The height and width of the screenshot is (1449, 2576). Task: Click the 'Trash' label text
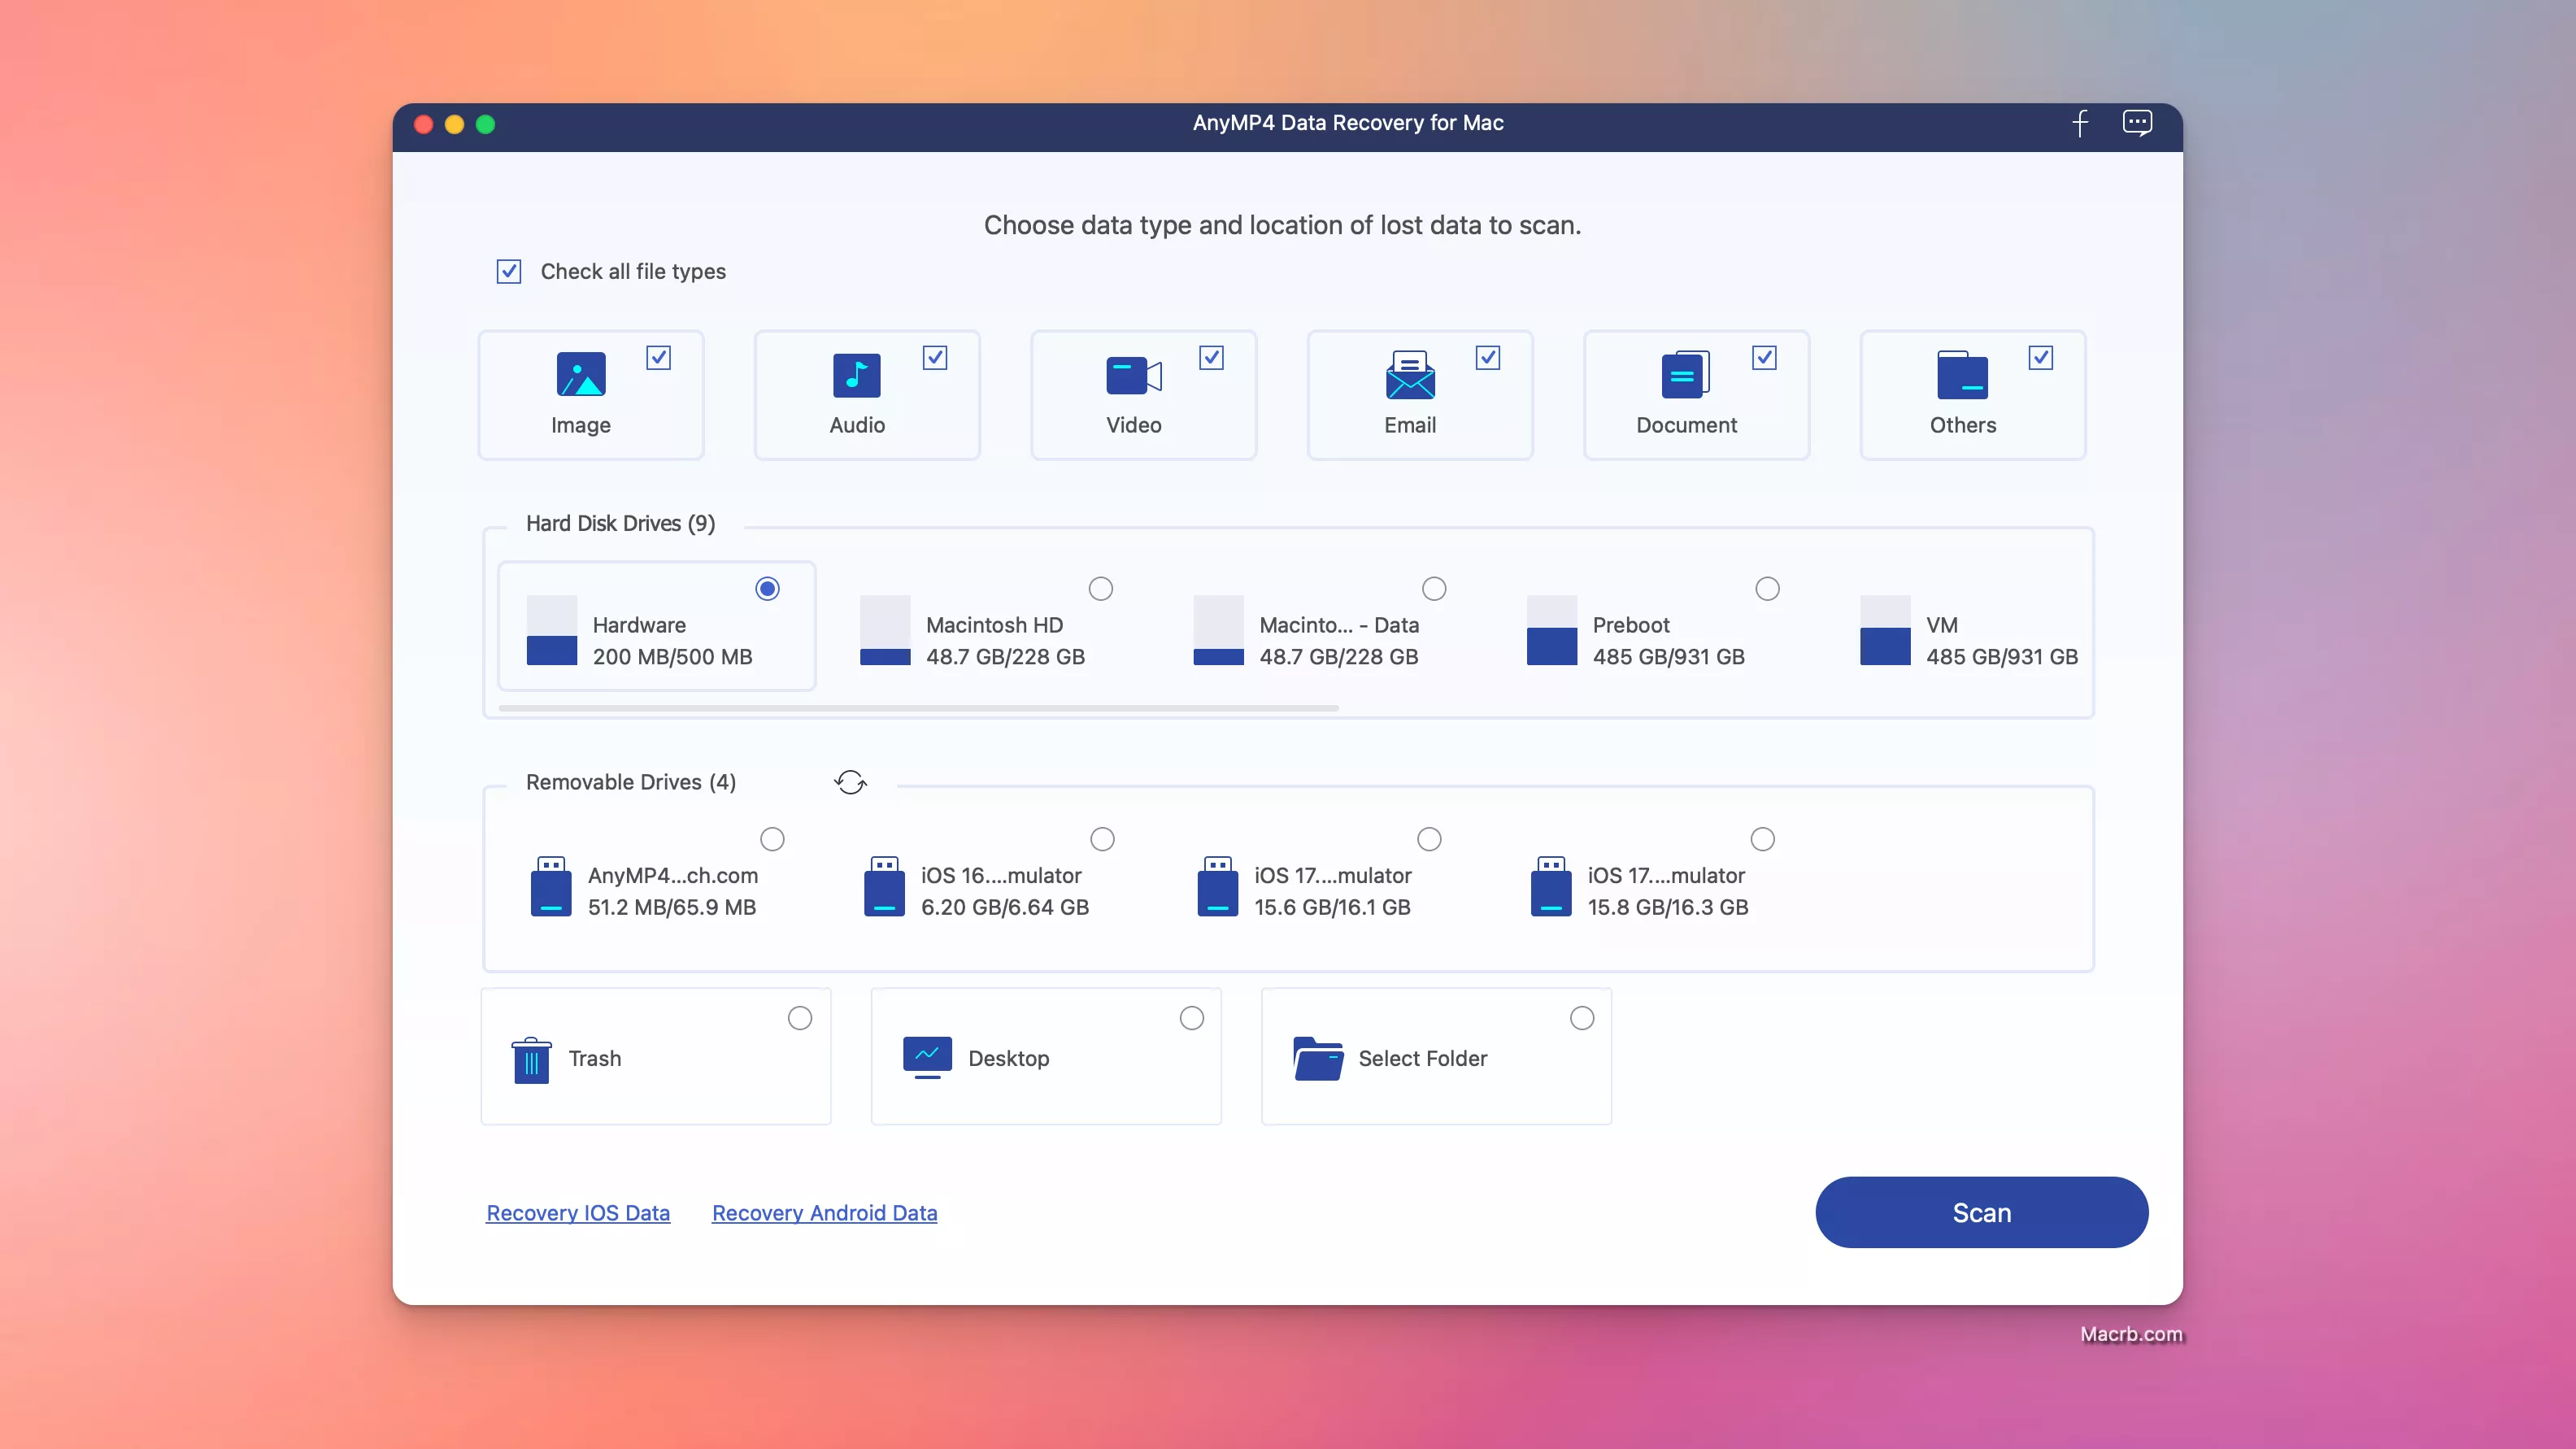(x=595, y=1058)
